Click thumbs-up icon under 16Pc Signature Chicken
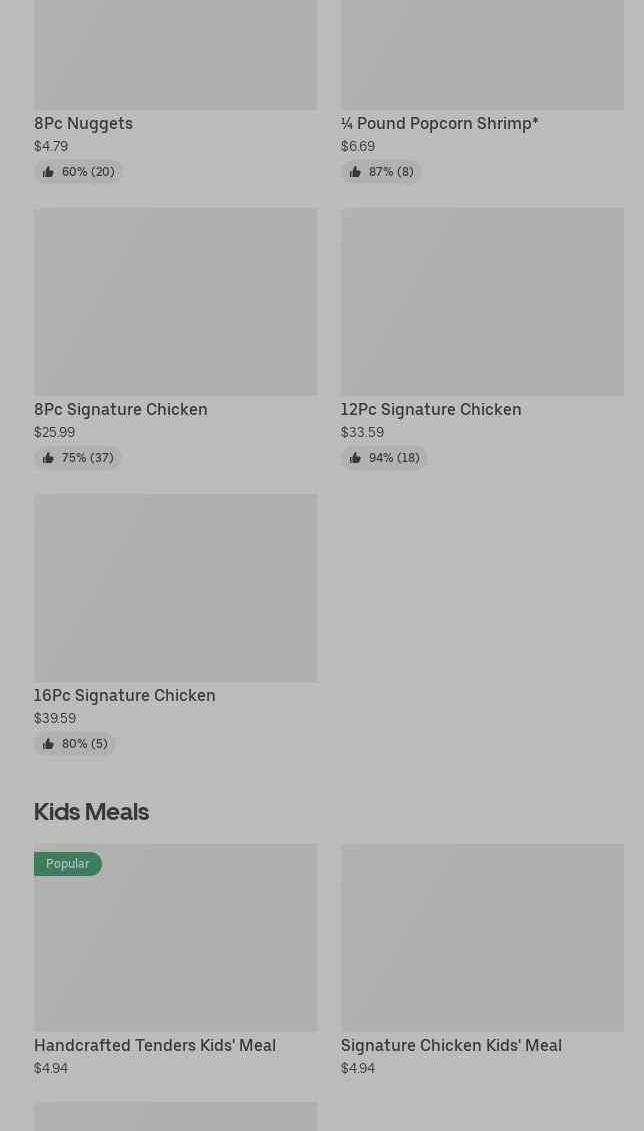Viewport: 644px width, 1131px height. [x=48, y=744]
